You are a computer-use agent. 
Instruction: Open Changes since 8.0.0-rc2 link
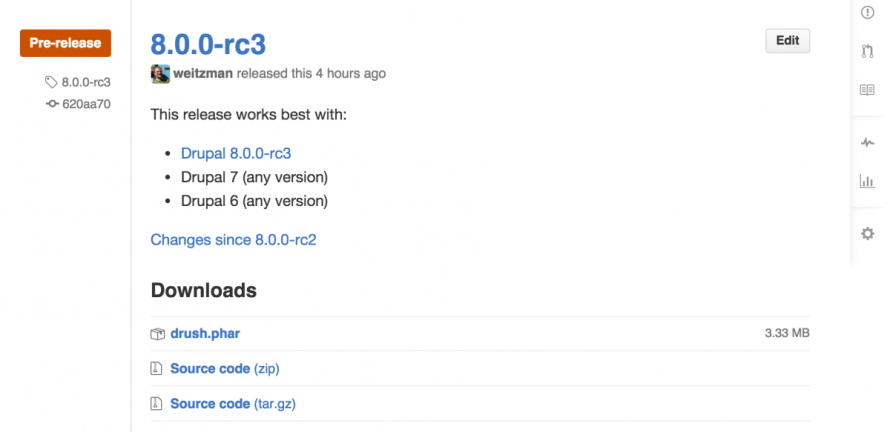coord(233,240)
